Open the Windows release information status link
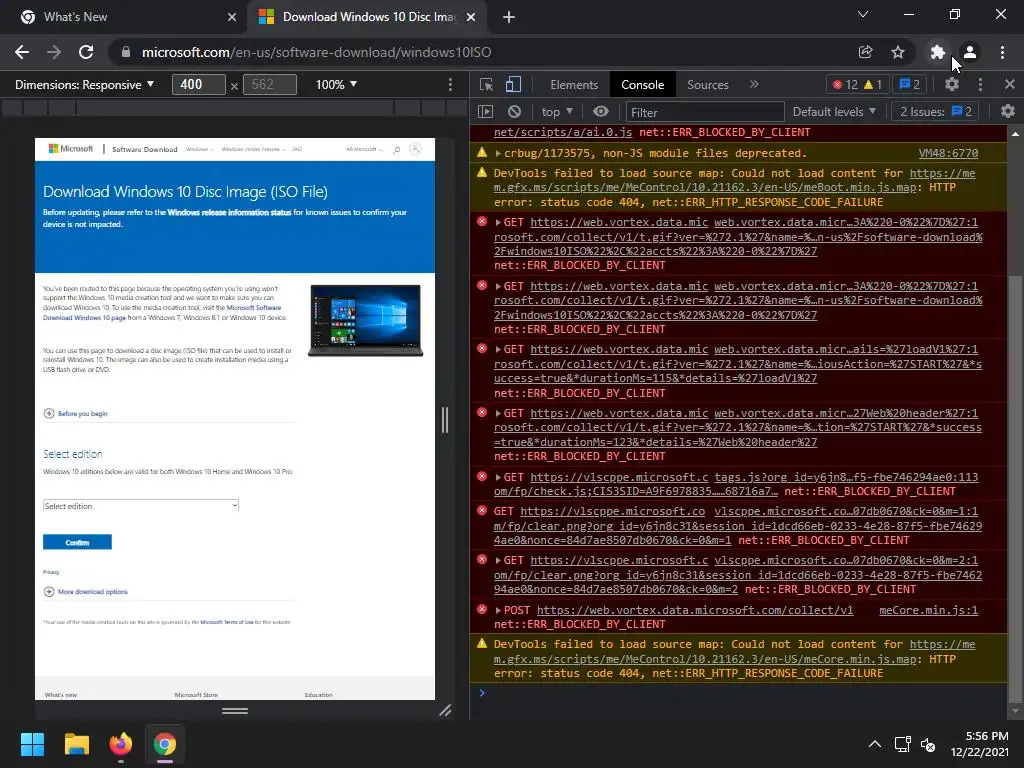Image resolution: width=1024 pixels, height=768 pixels. click(229, 212)
